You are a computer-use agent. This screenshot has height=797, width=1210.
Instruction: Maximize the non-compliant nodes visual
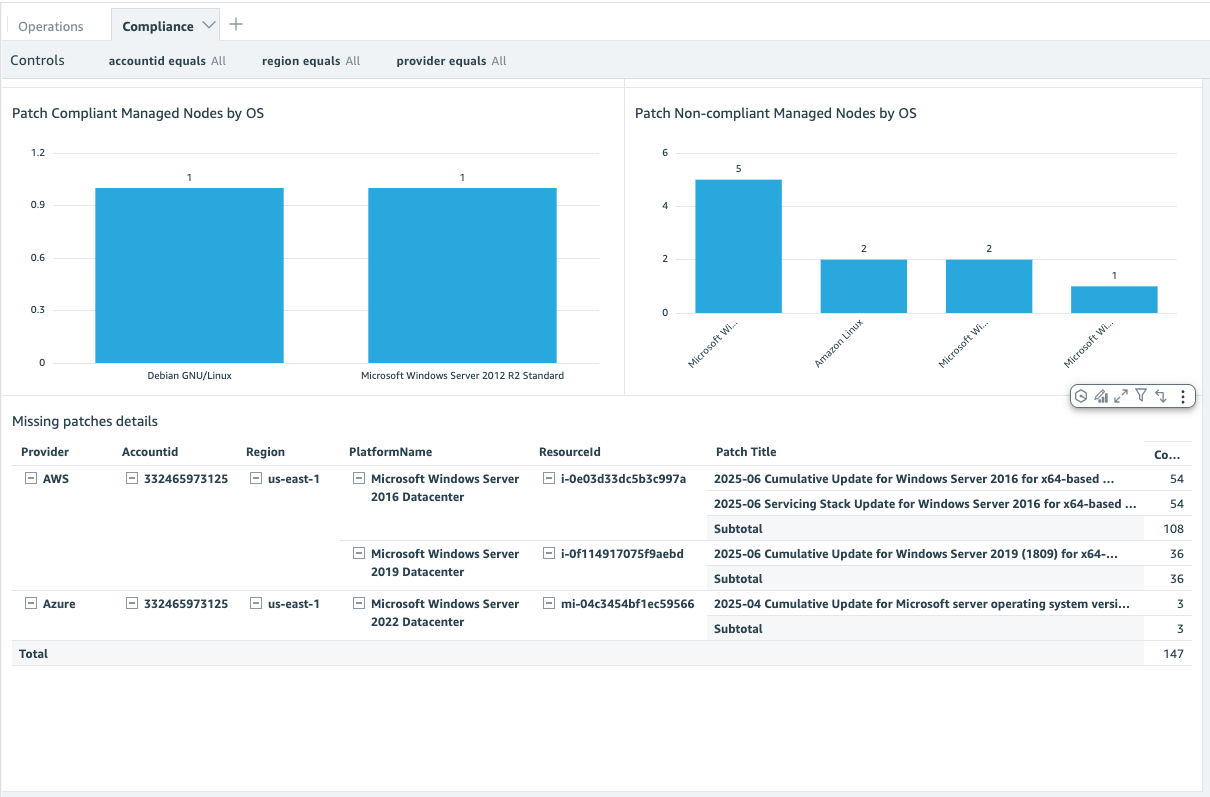(1120, 396)
